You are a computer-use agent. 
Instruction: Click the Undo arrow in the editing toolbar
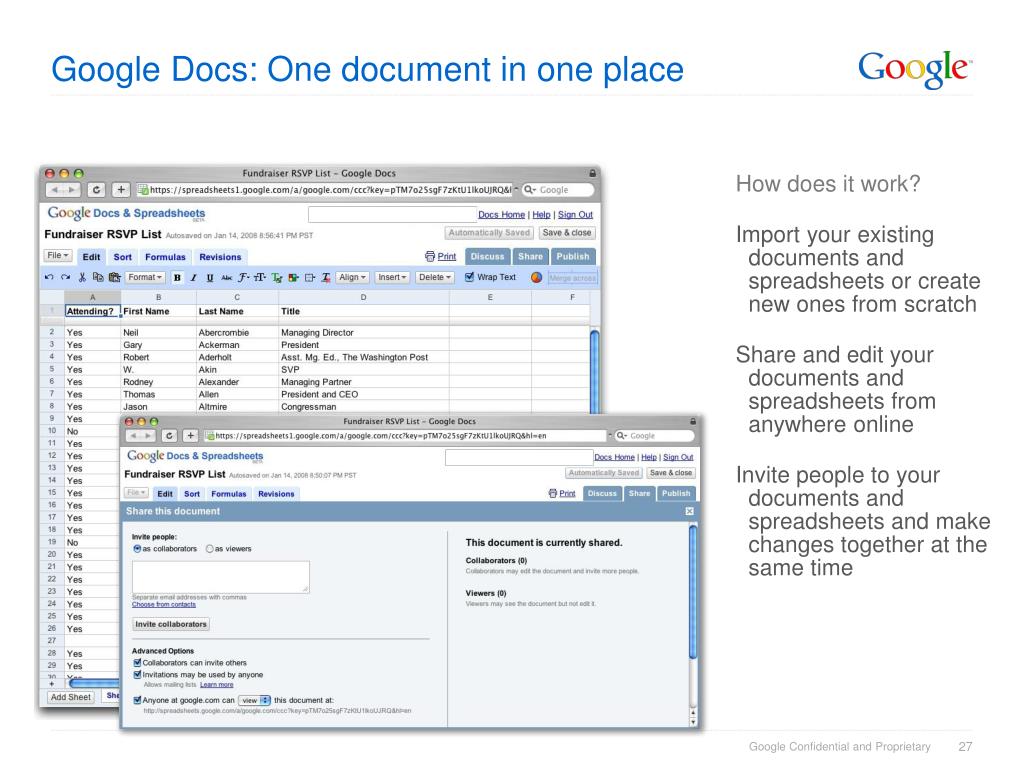coord(49,278)
